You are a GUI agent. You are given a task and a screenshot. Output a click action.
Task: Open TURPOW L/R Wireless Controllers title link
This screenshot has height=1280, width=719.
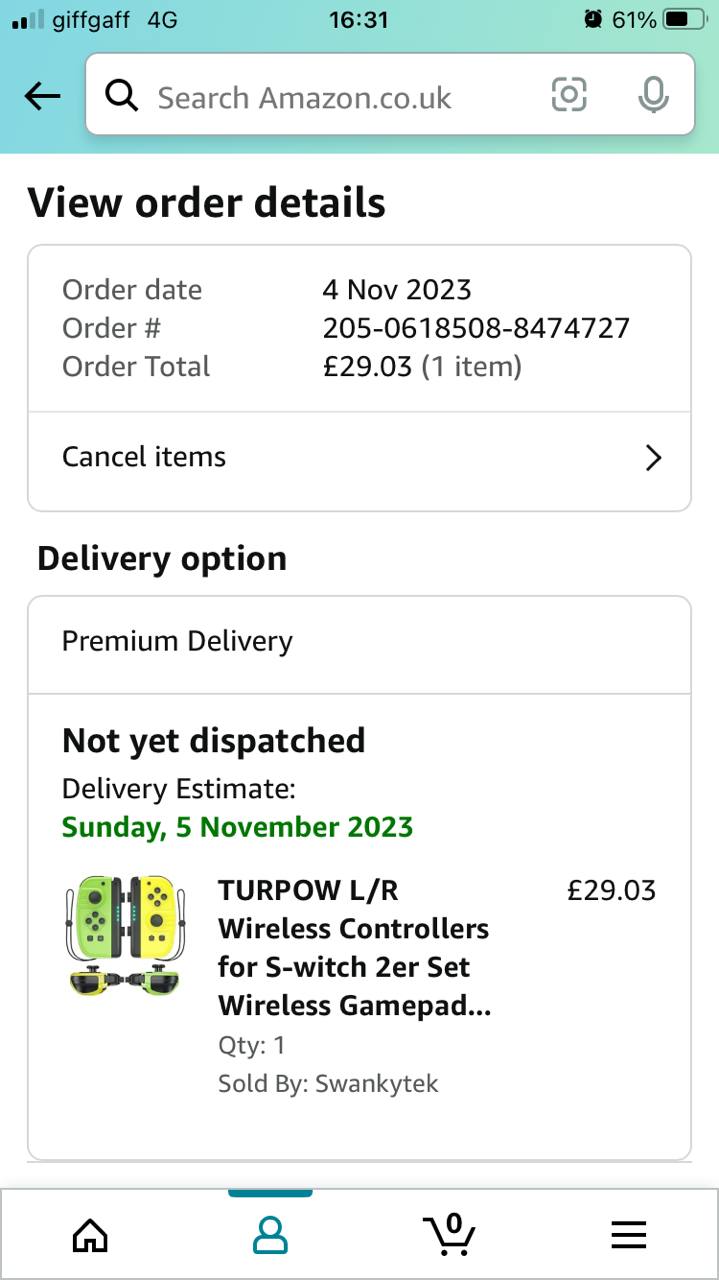[354, 947]
